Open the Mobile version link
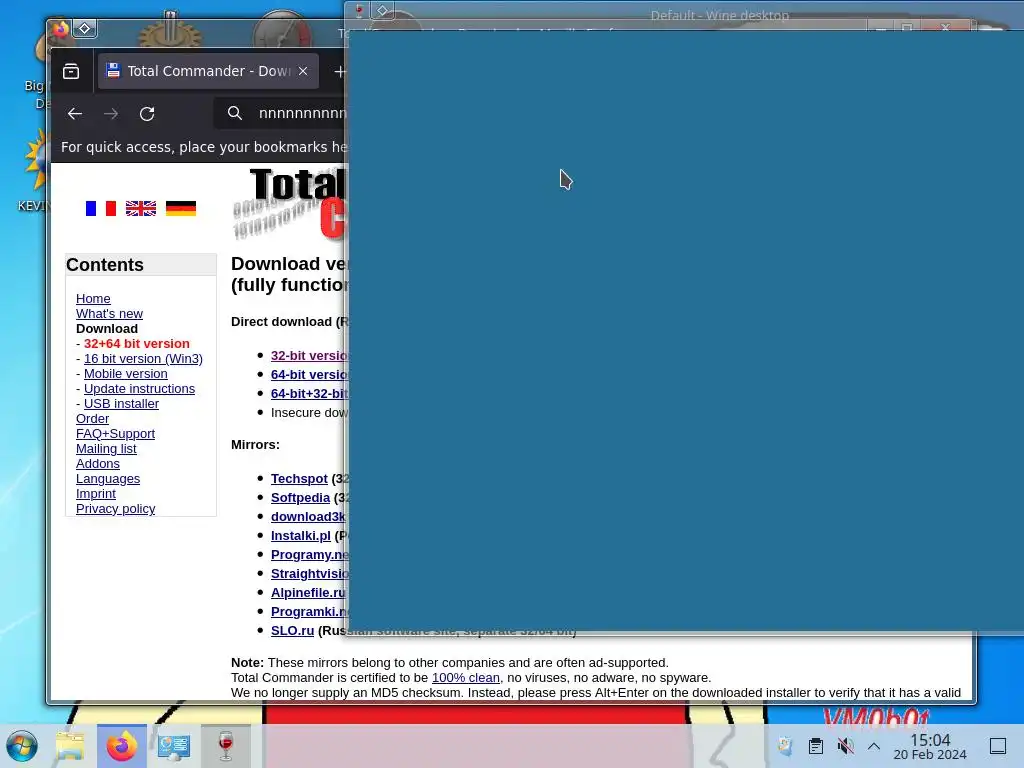Screen dimensions: 1024x768 coord(125,374)
